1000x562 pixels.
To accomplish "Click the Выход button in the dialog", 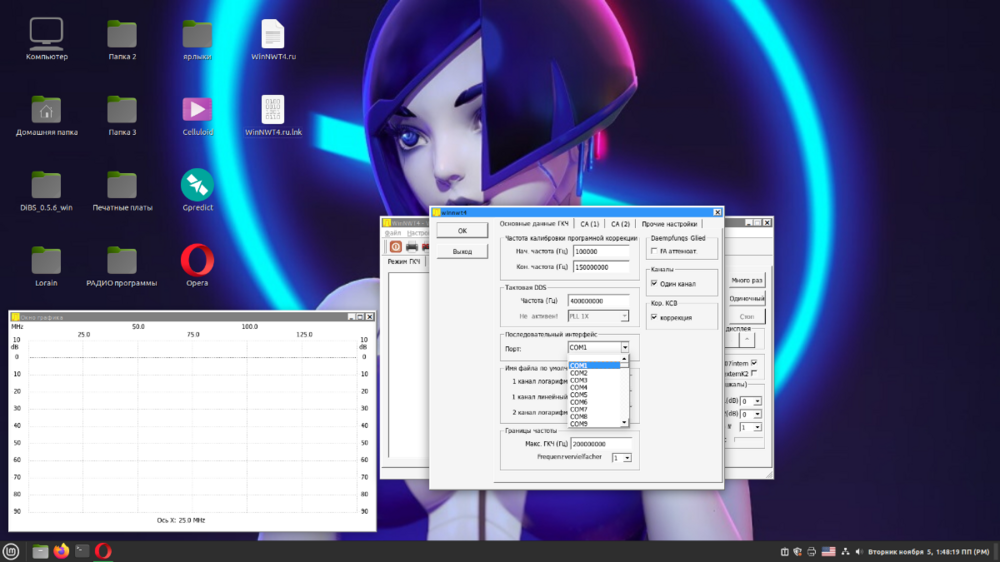I will pyautogui.click(x=462, y=251).
